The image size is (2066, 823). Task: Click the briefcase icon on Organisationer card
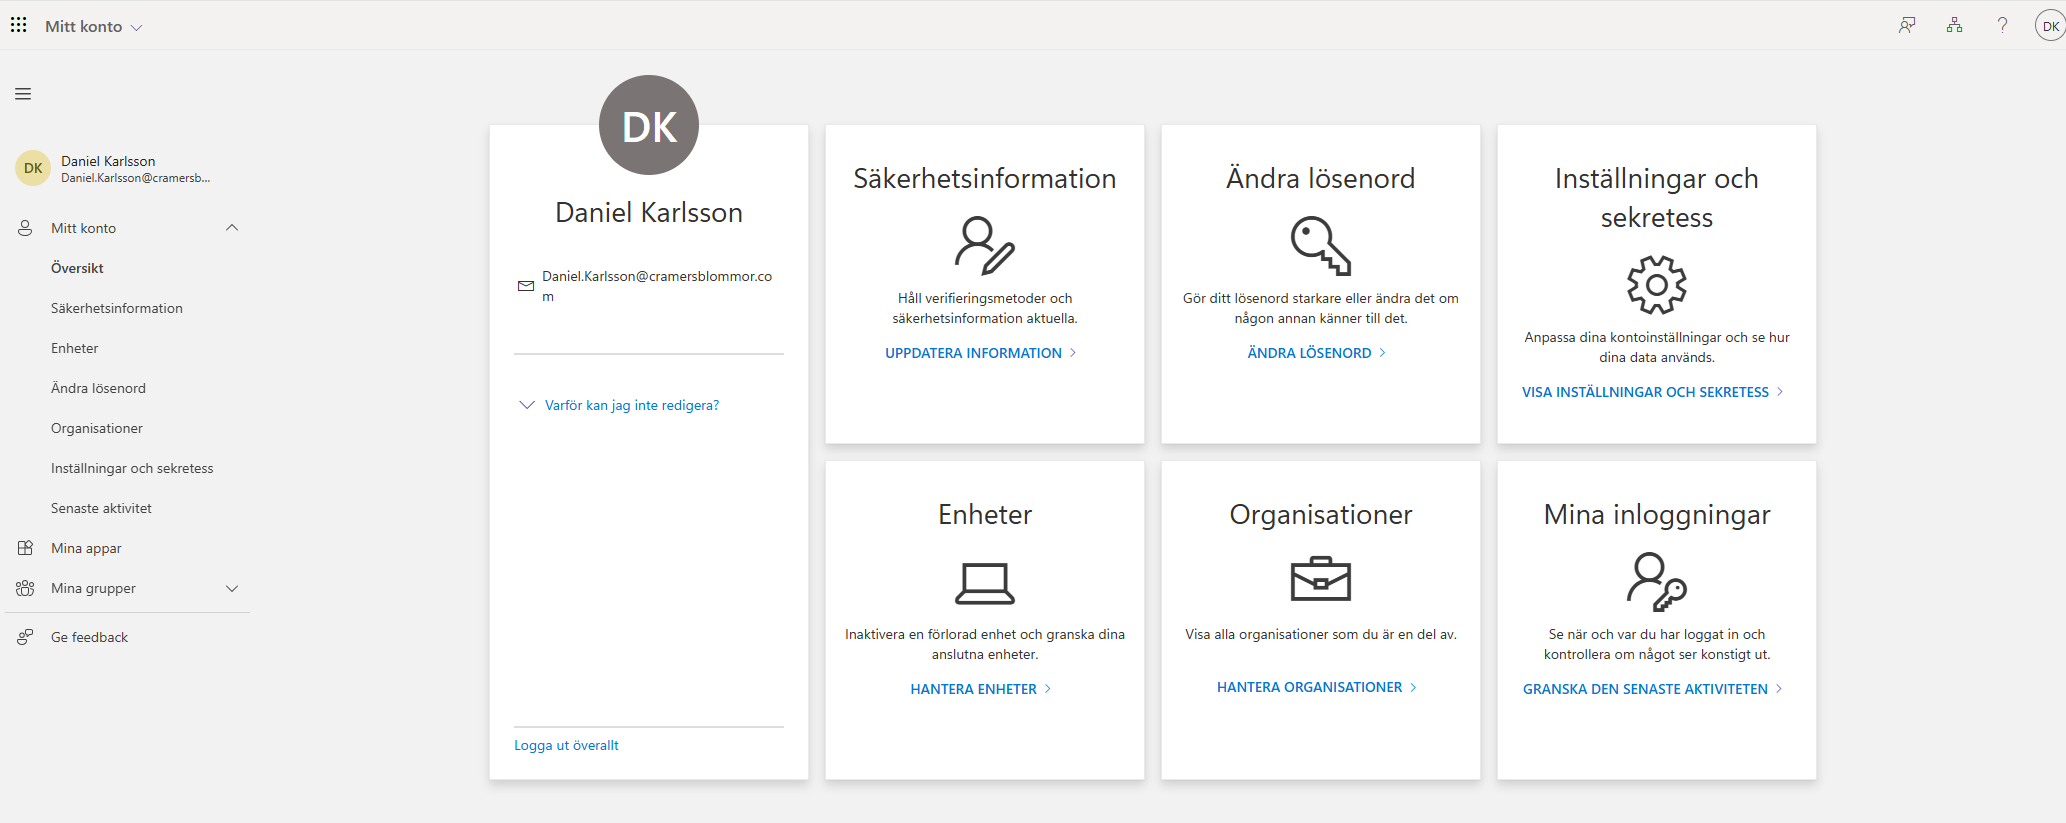[x=1320, y=579]
